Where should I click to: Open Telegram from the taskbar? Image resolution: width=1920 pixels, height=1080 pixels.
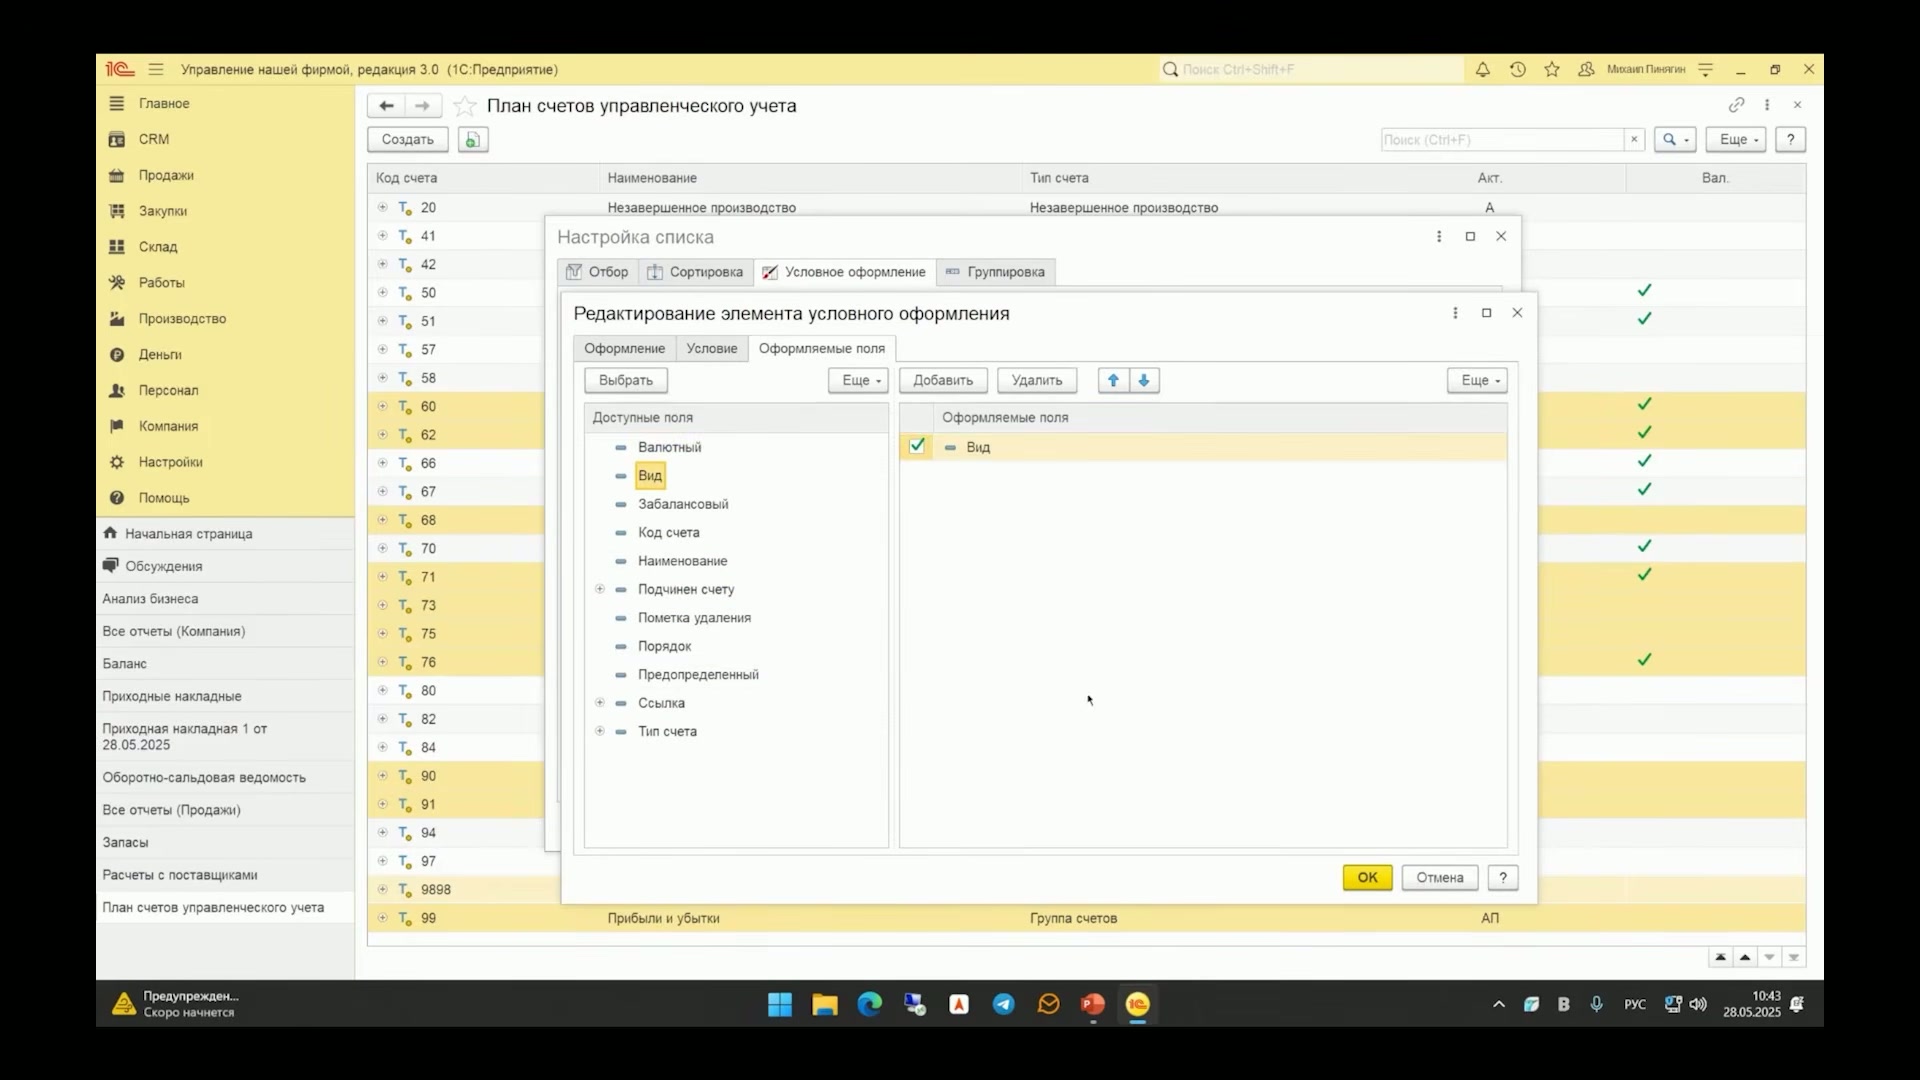(x=1003, y=1005)
